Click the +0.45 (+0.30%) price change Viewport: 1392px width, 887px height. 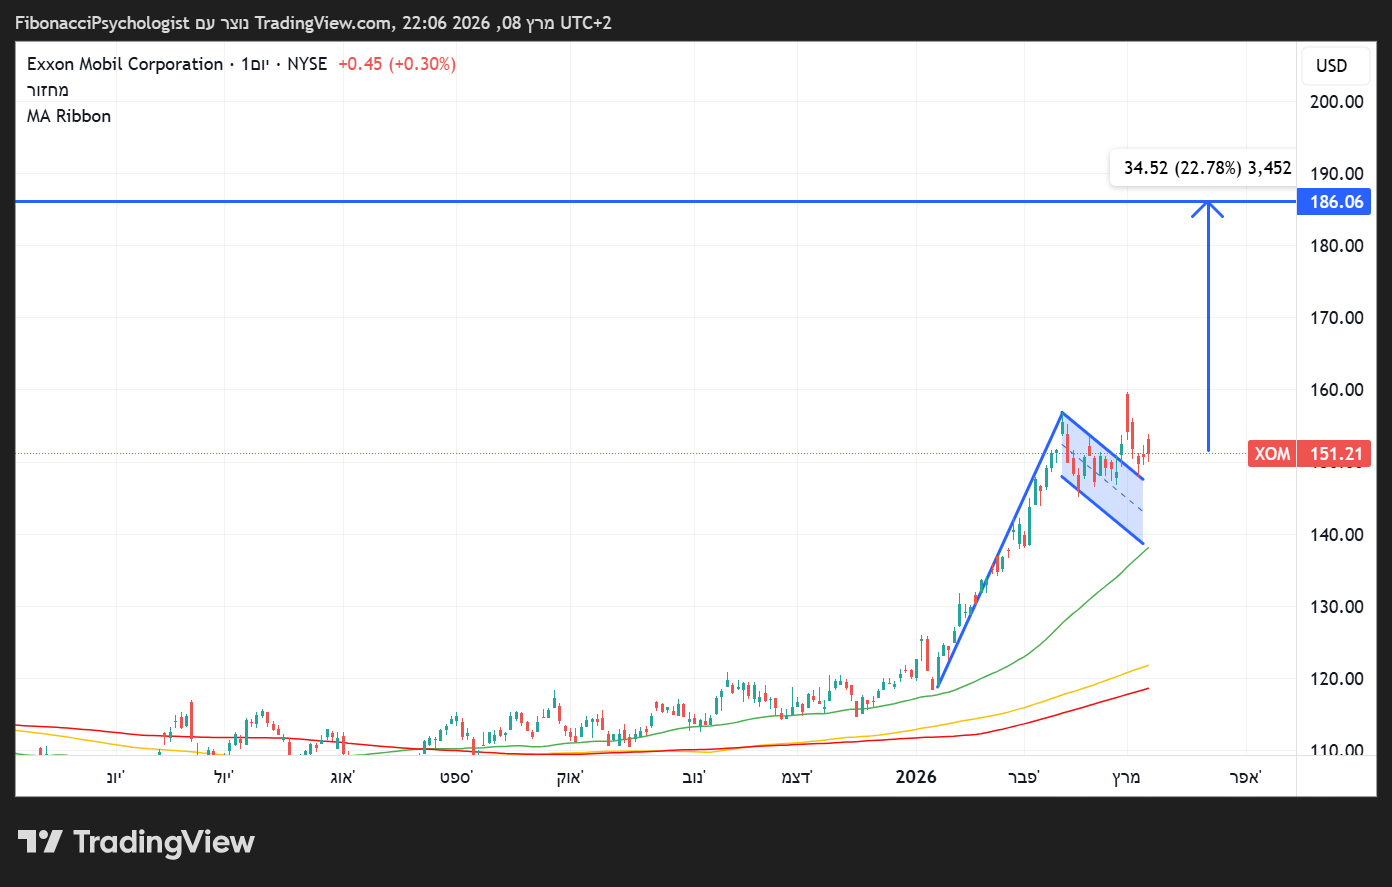coord(397,64)
